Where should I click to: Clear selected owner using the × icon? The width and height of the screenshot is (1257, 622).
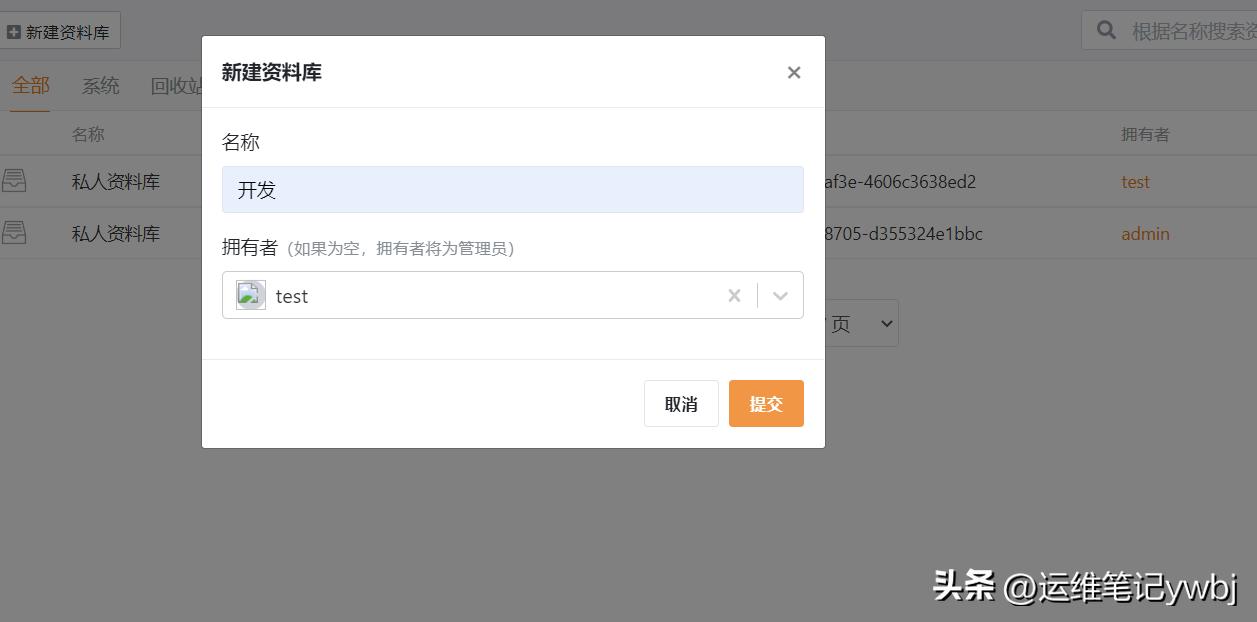click(734, 295)
